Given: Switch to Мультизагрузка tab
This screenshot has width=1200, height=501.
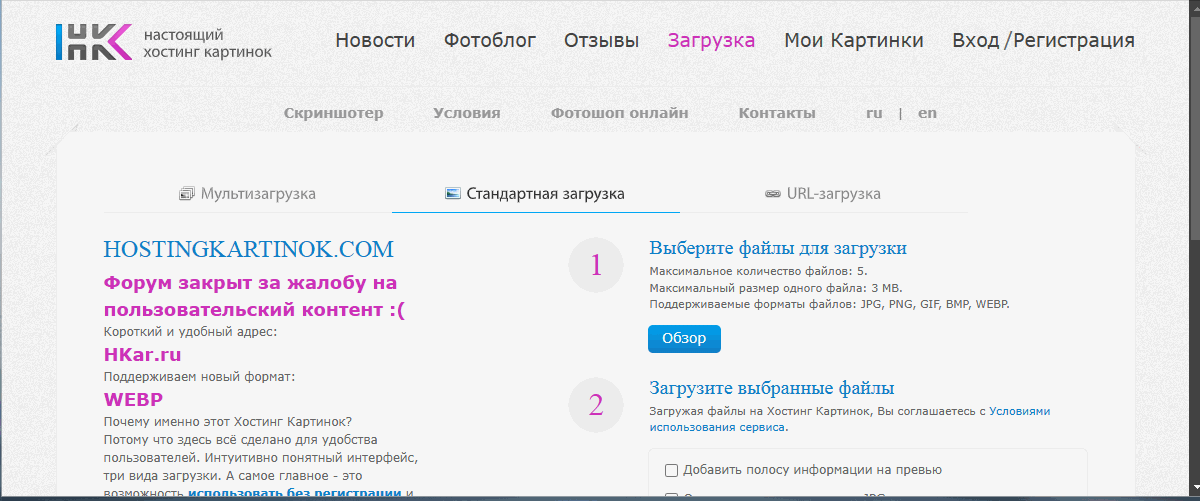Looking at the screenshot, I should 248,194.
